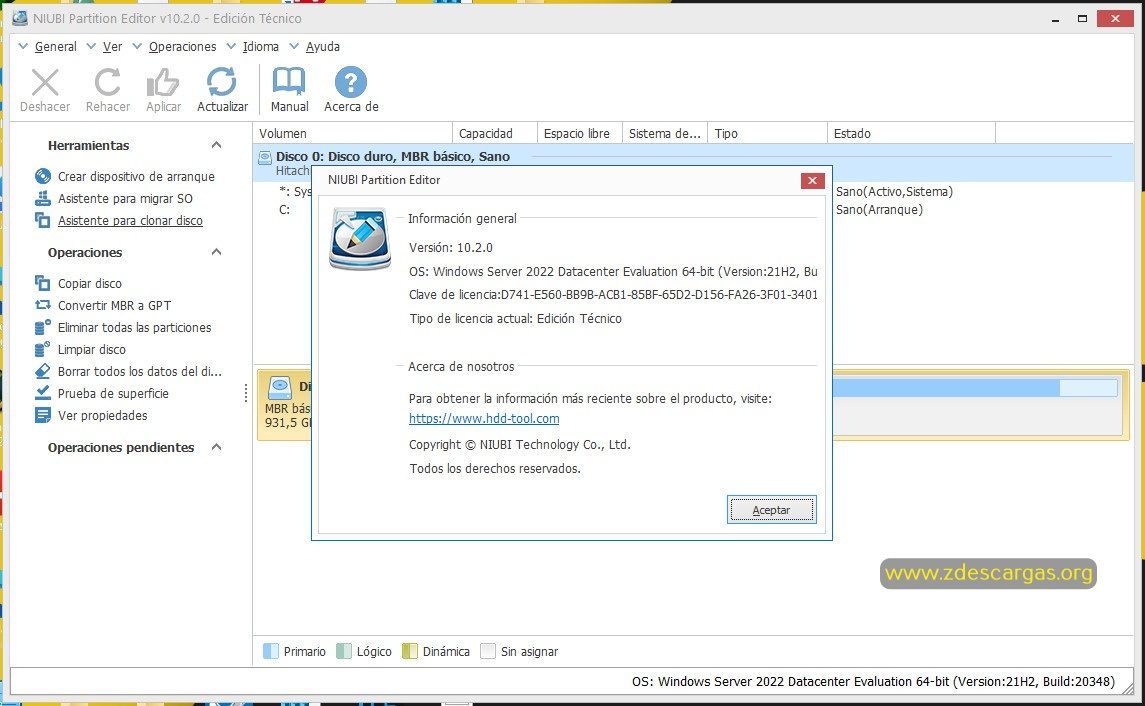
Task: Click the Copiar disco icon
Action: pyautogui.click(x=43, y=283)
